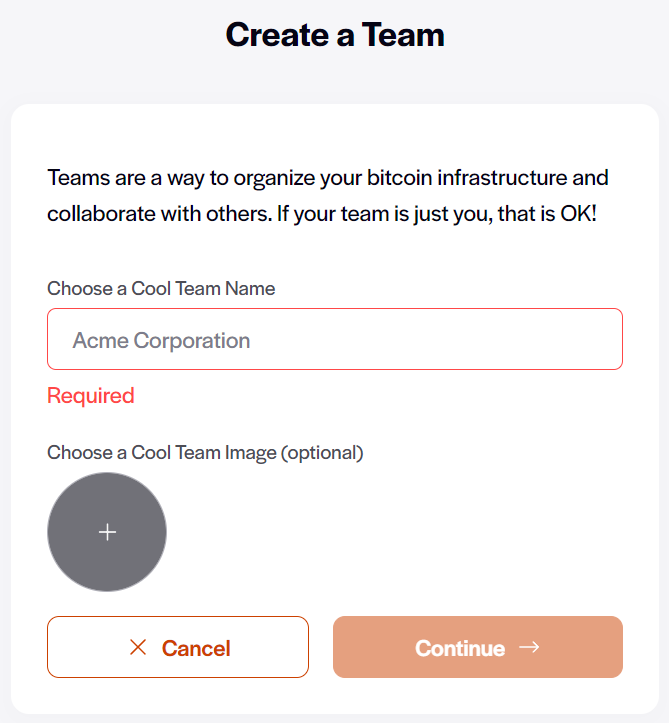Click the word Teams starting the description
669x723 pixels.
[x=74, y=179]
